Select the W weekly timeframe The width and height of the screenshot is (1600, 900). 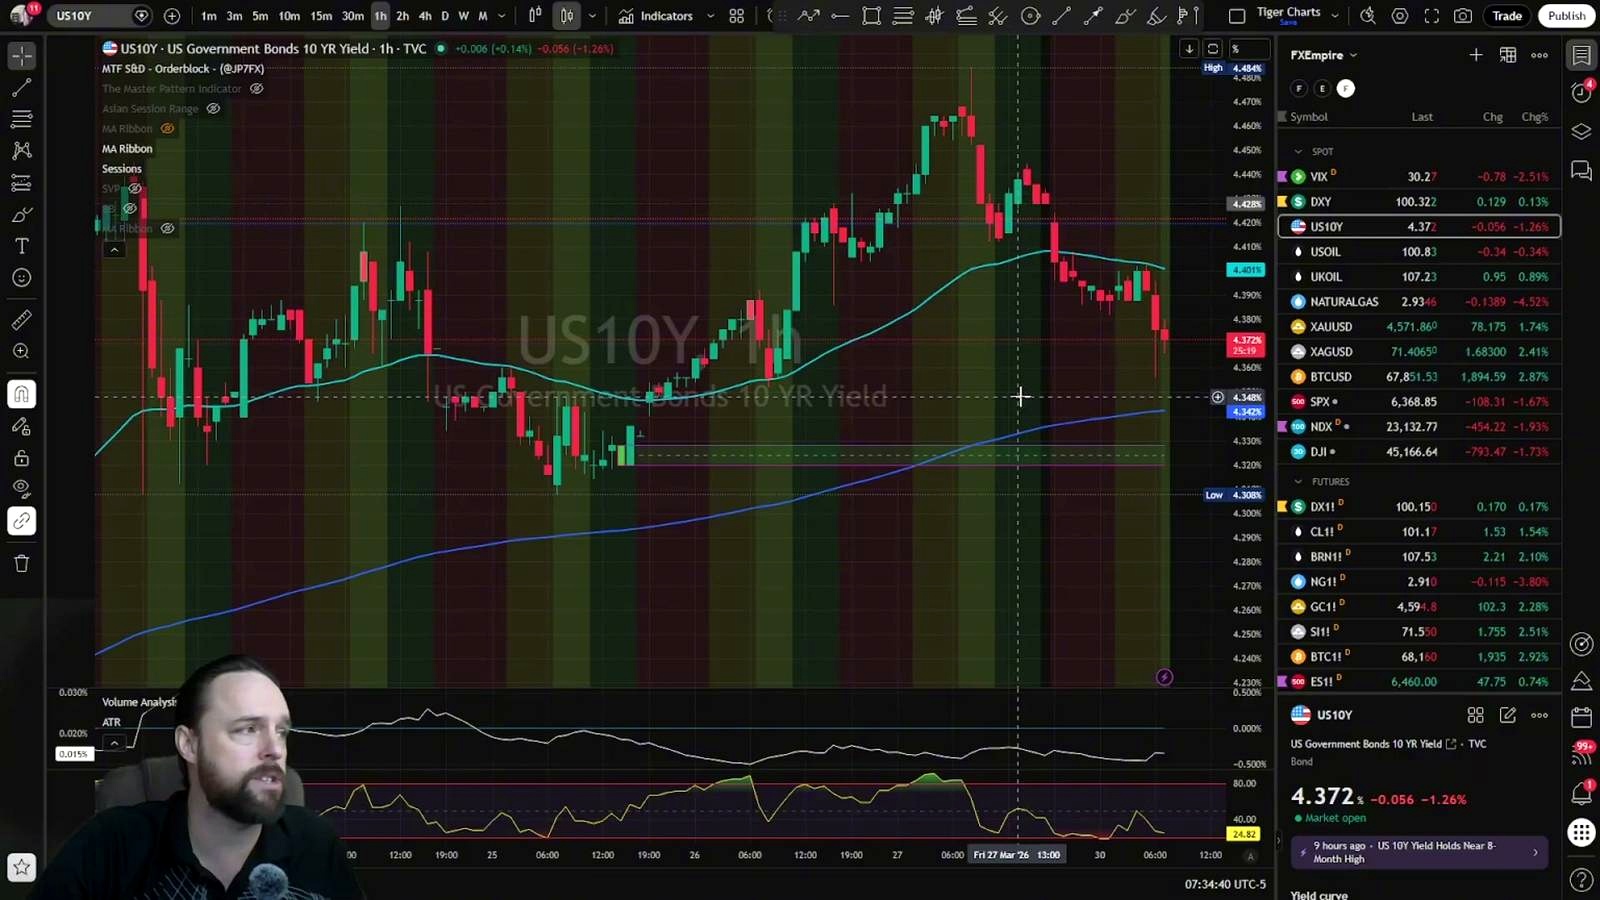click(463, 16)
